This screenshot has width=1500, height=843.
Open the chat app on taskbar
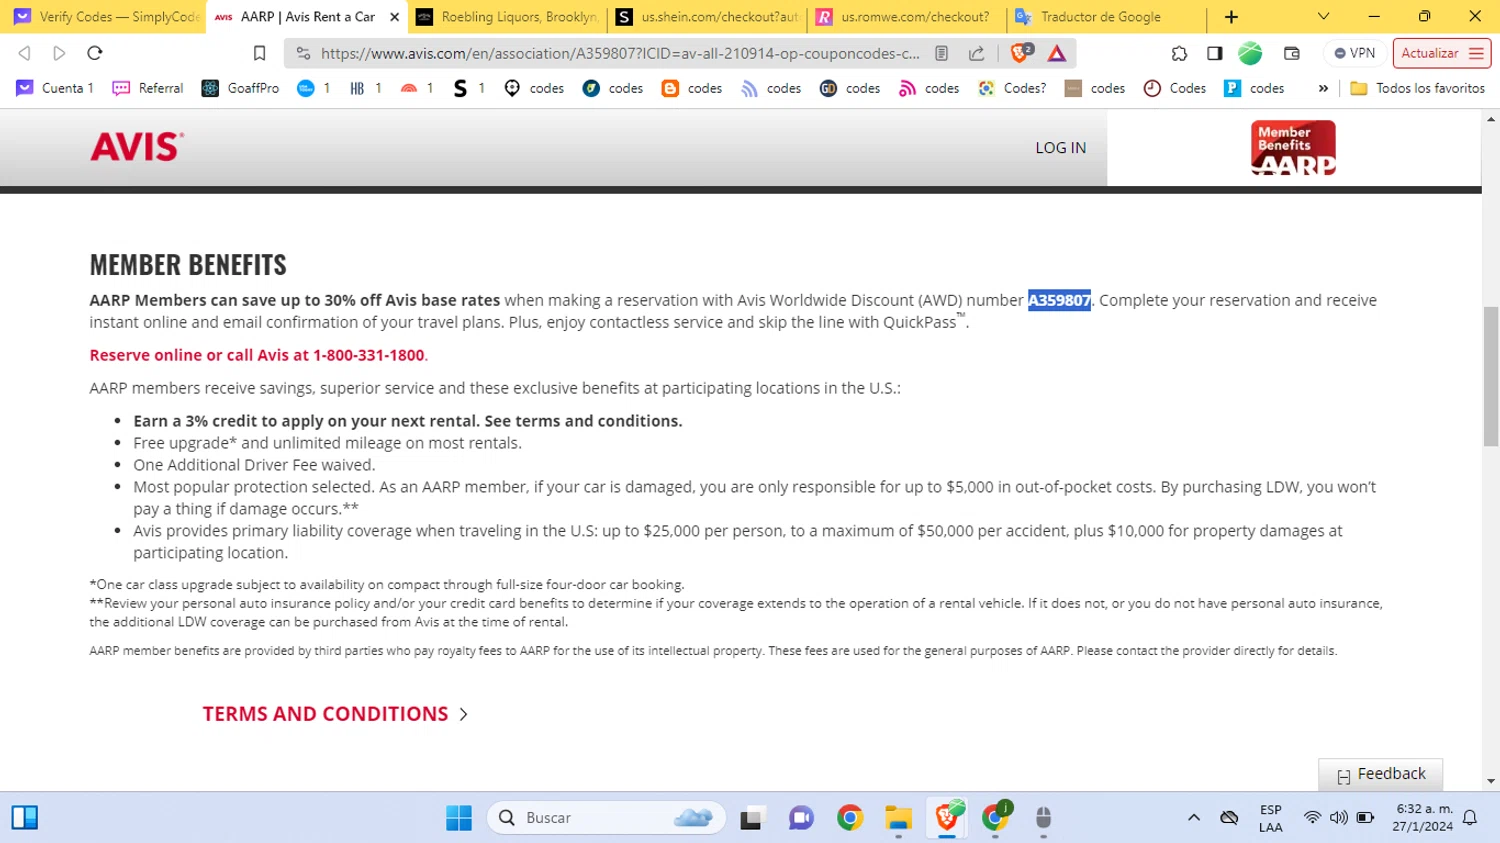801,818
